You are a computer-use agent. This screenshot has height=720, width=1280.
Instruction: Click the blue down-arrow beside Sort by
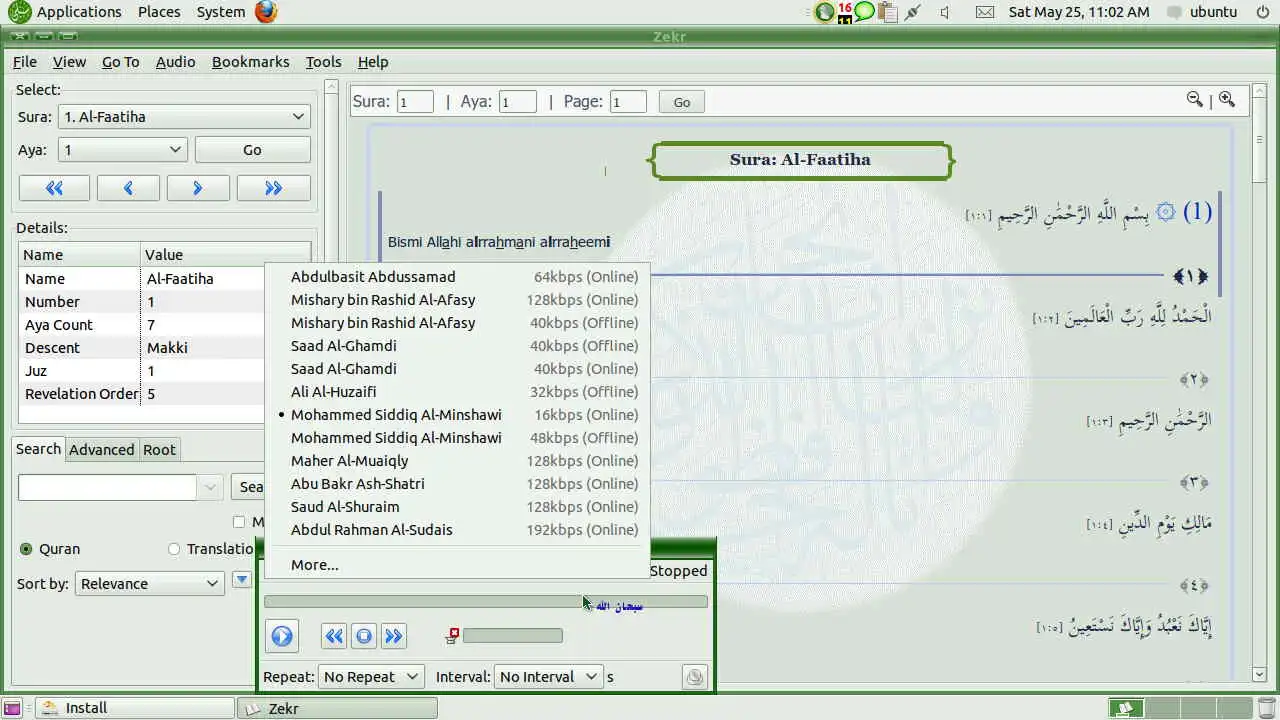tap(241, 580)
